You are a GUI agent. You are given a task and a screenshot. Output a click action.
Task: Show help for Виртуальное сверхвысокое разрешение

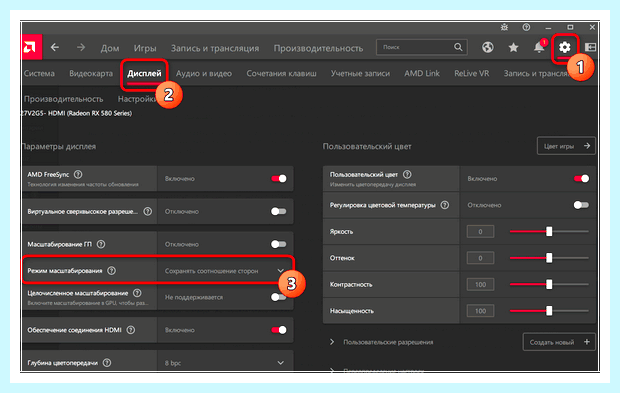click(x=147, y=212)
